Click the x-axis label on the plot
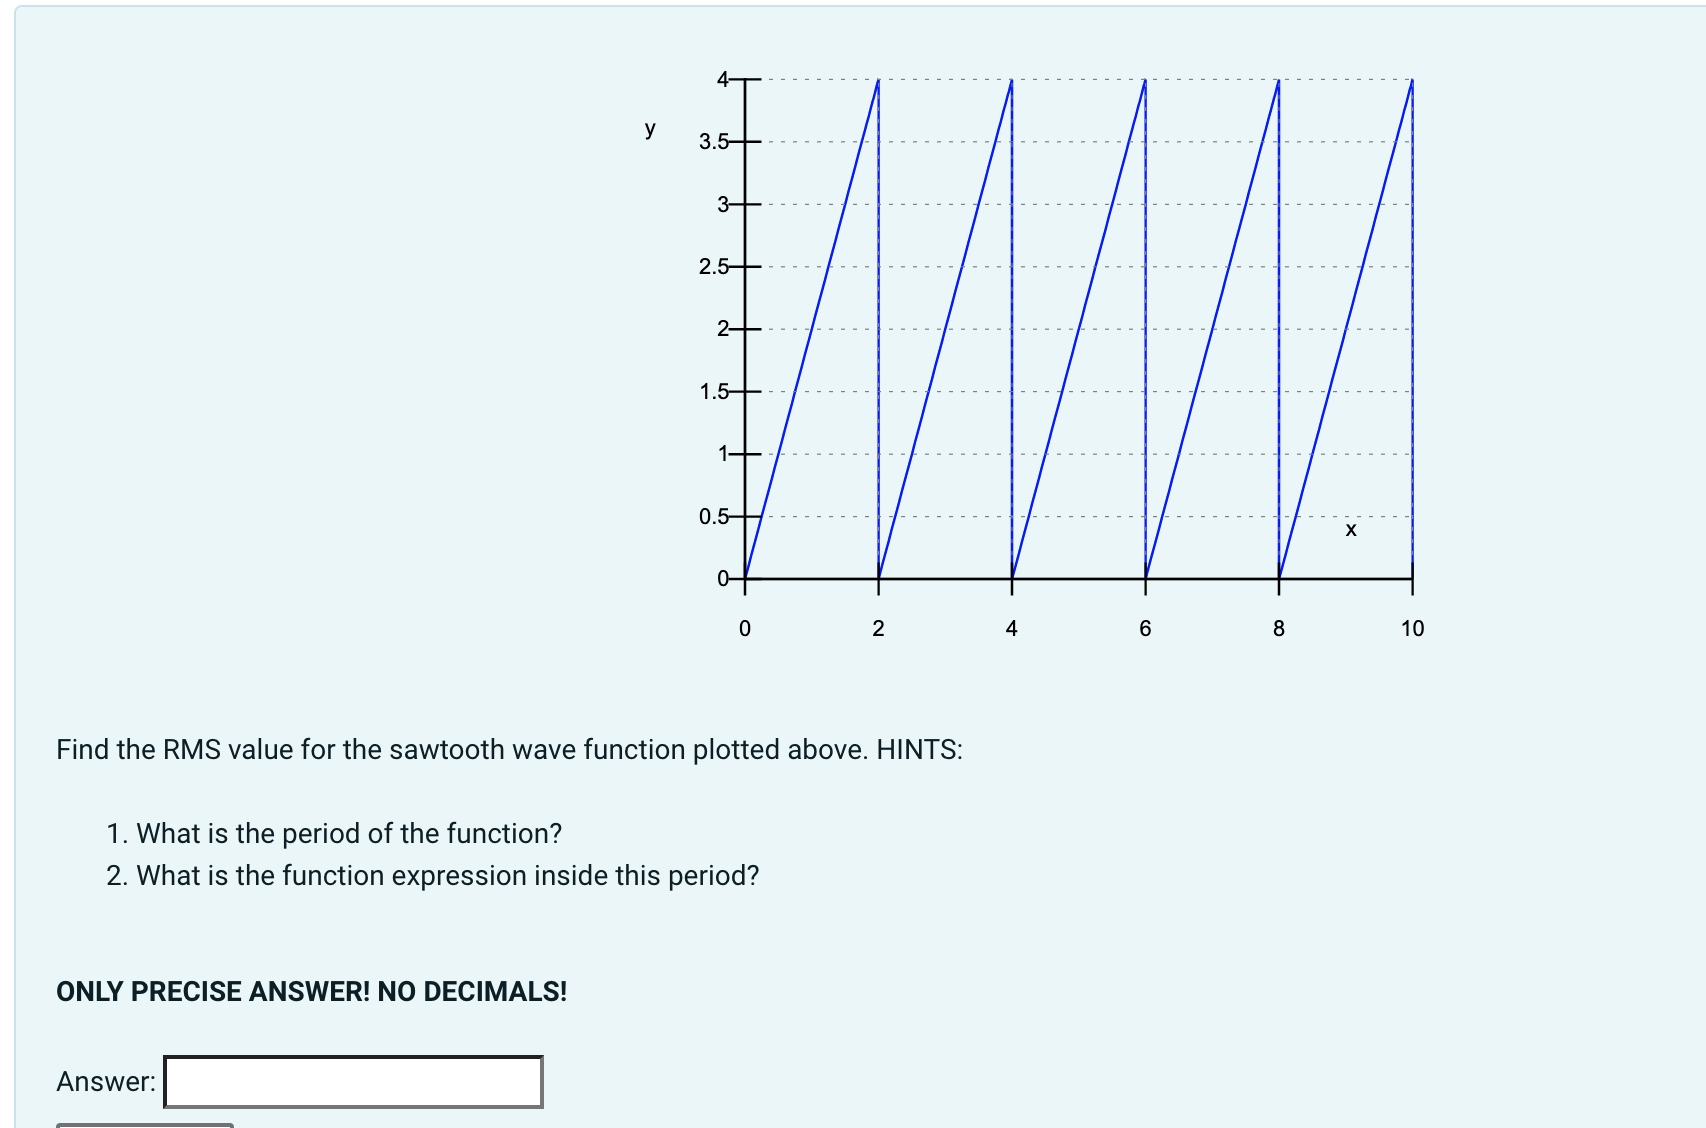The height and width of the screenshot is (1128, 1706). 1349,533
